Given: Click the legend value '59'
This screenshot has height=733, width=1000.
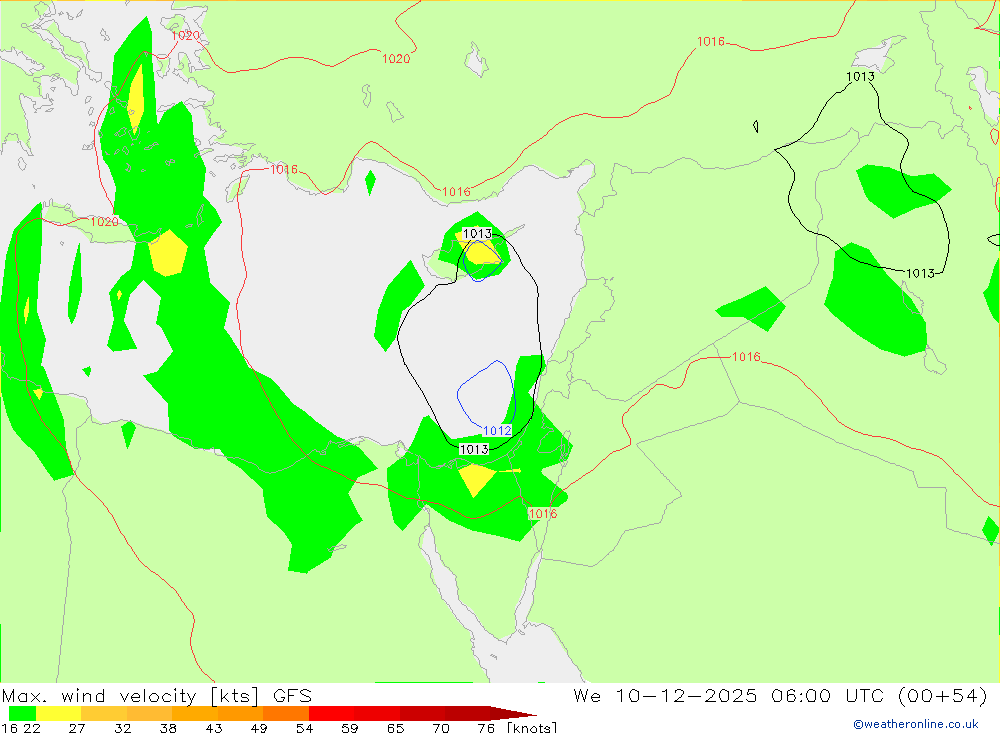Looking at the screenshot, I should 349,728.
